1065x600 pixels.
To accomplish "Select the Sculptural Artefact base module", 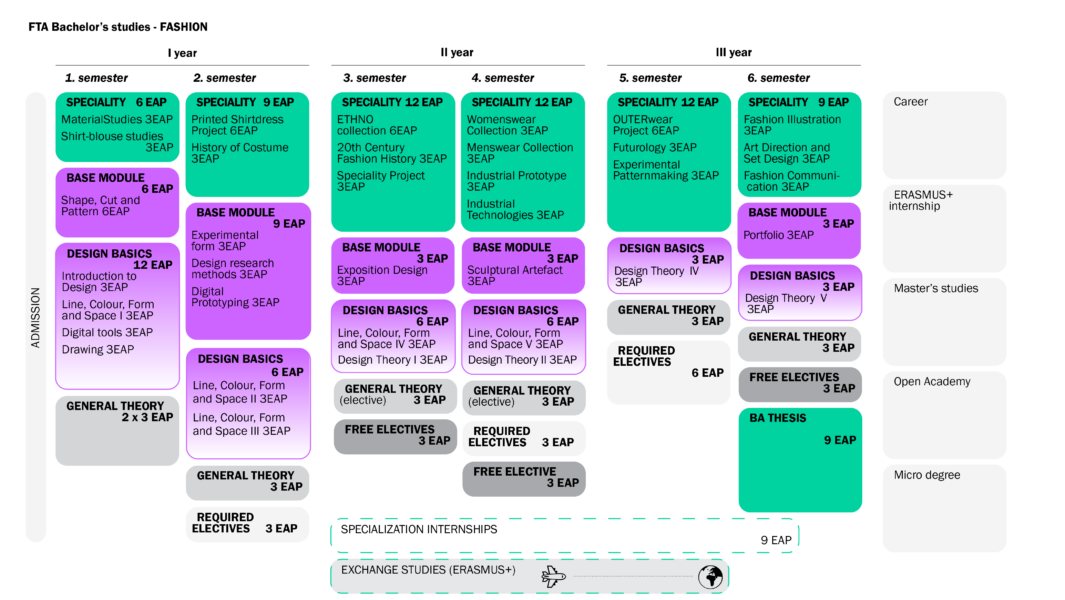I will [523, 265].
